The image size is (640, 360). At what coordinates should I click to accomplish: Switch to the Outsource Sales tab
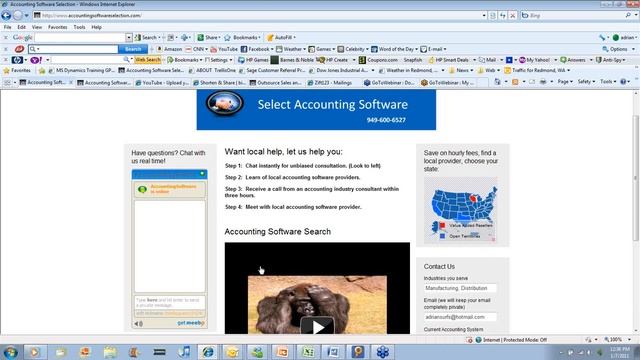(x=276, y=82)
